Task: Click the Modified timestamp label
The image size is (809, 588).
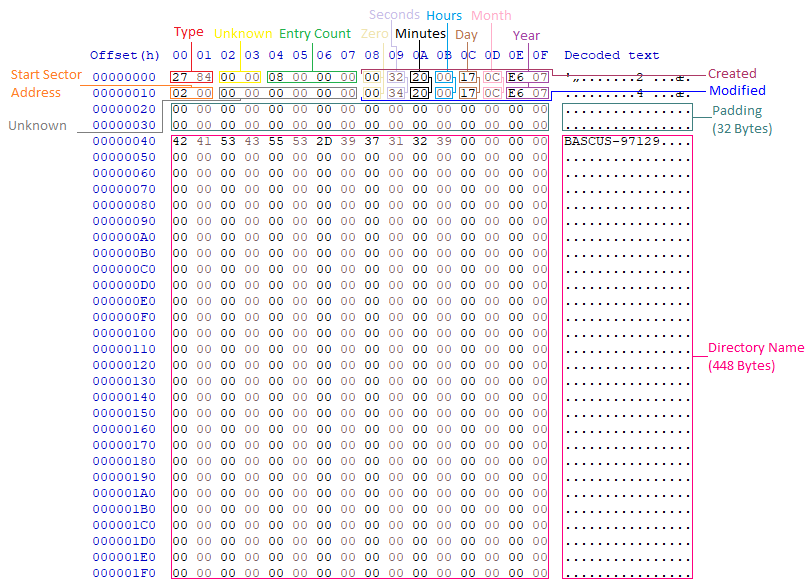Action: tap(737, 91)
